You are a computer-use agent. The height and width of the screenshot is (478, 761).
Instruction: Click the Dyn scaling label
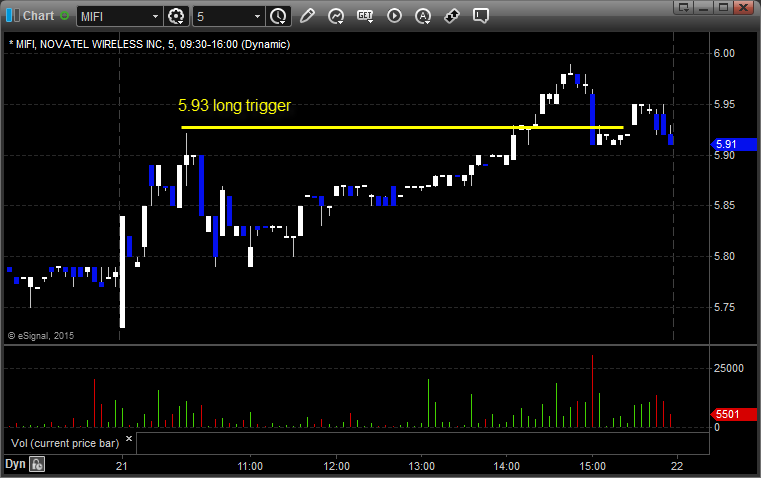pyautogui.click(x=15, y=464)
